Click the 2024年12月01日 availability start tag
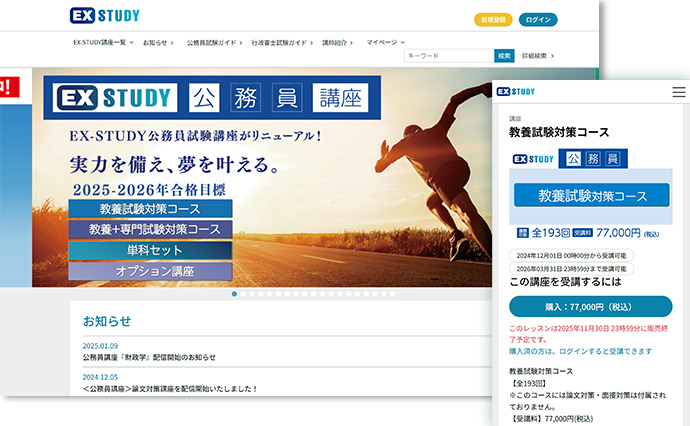The height and width of the screenshot is (426, 690). 571,255
